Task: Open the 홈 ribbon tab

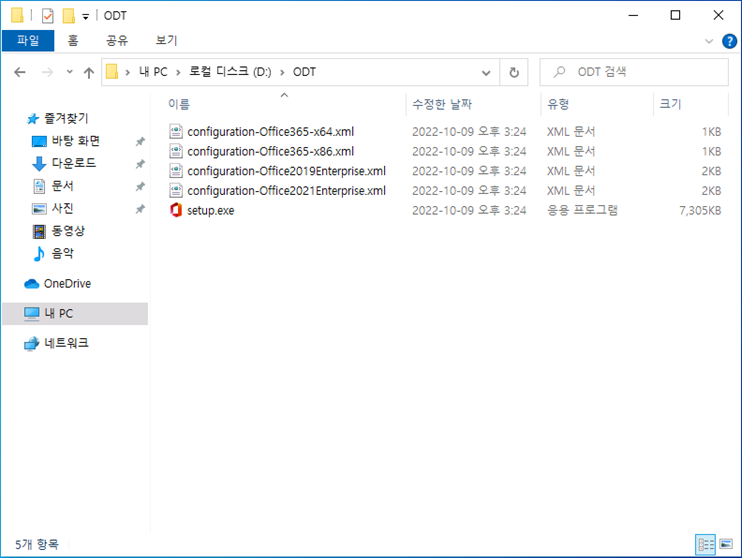Action: coord(73,40)
